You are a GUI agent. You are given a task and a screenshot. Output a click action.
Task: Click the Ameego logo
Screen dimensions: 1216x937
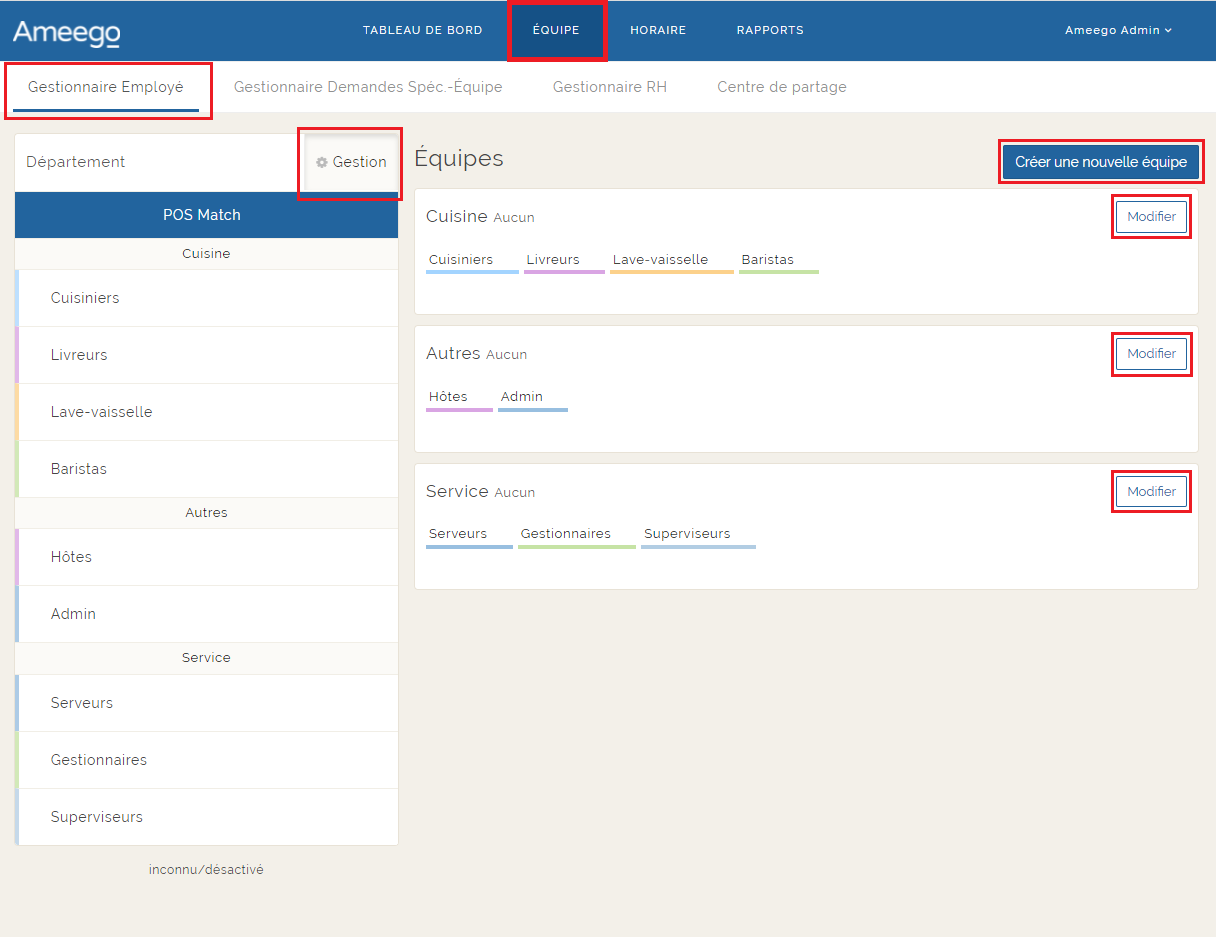[66, 32]
